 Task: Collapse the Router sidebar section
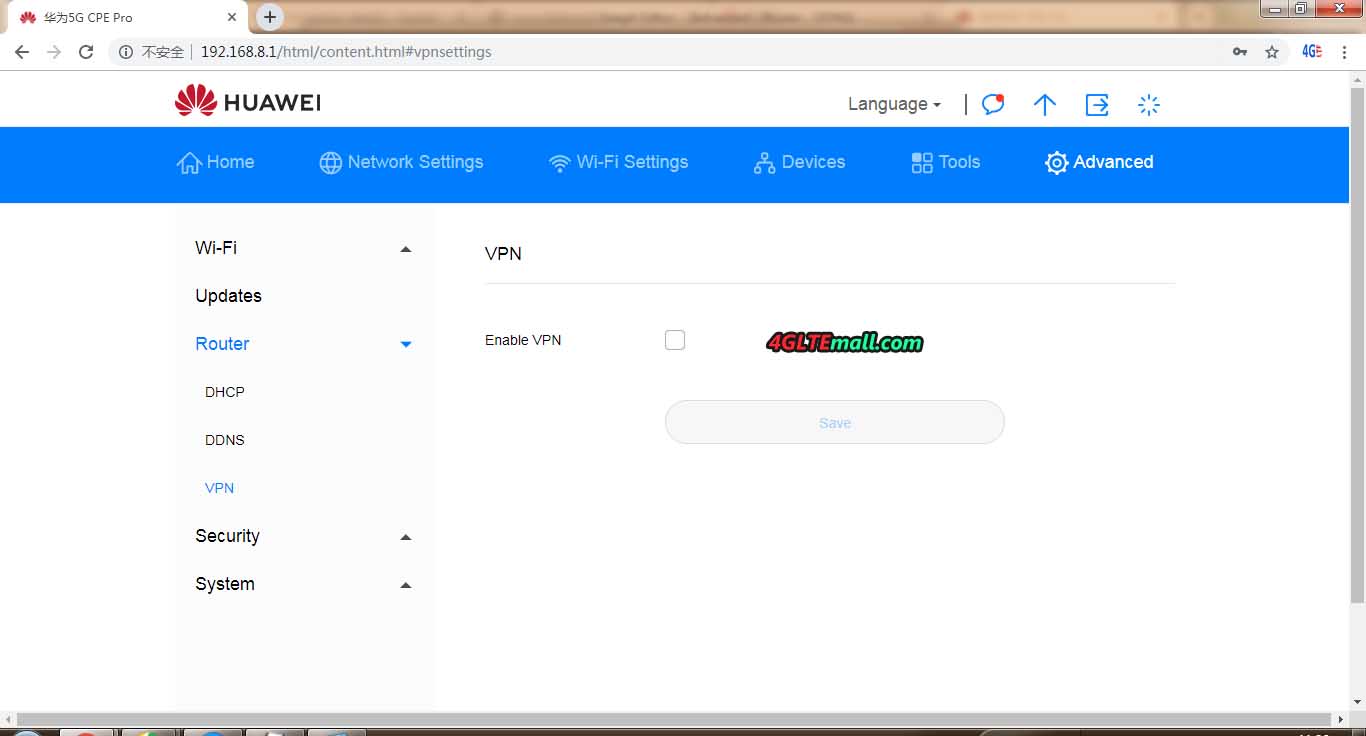[405, 344]
